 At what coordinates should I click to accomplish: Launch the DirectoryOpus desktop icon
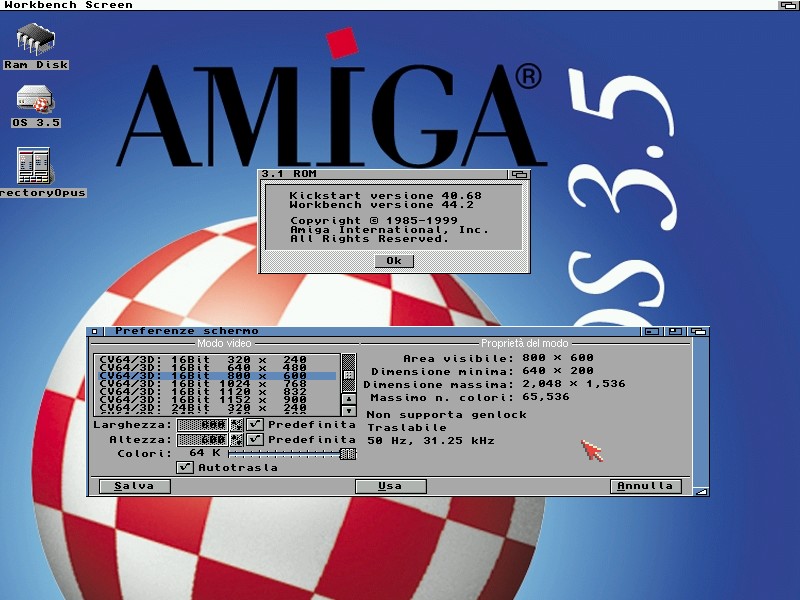point(34,166)
